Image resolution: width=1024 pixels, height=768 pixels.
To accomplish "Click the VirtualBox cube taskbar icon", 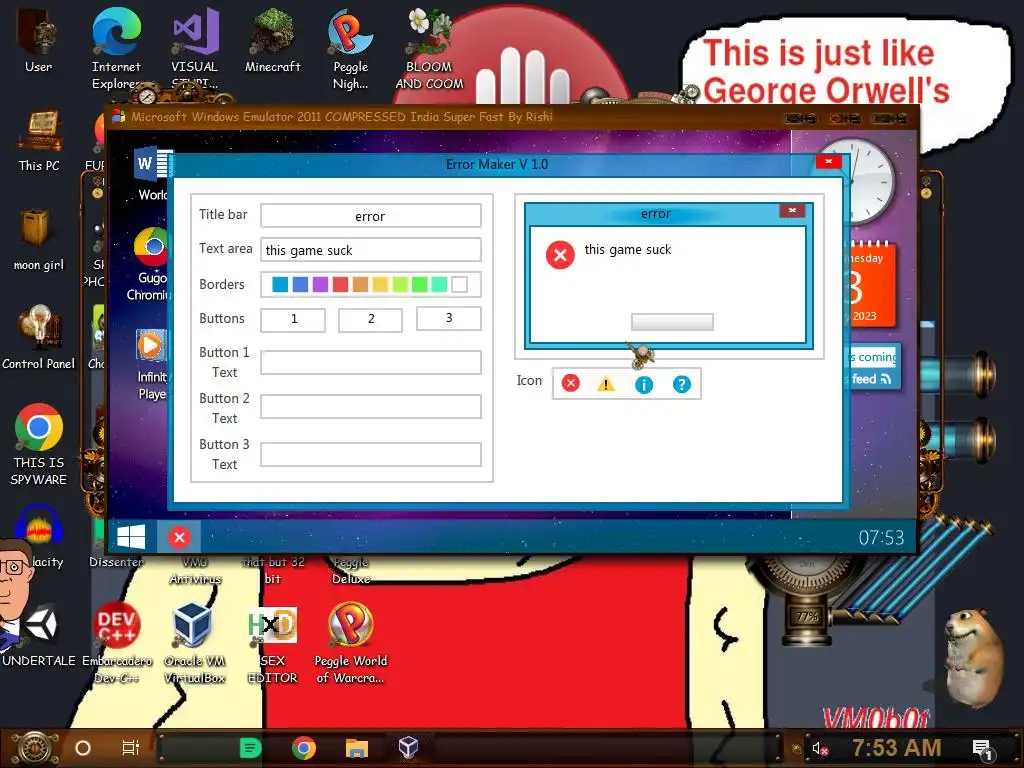I will 408,747.
